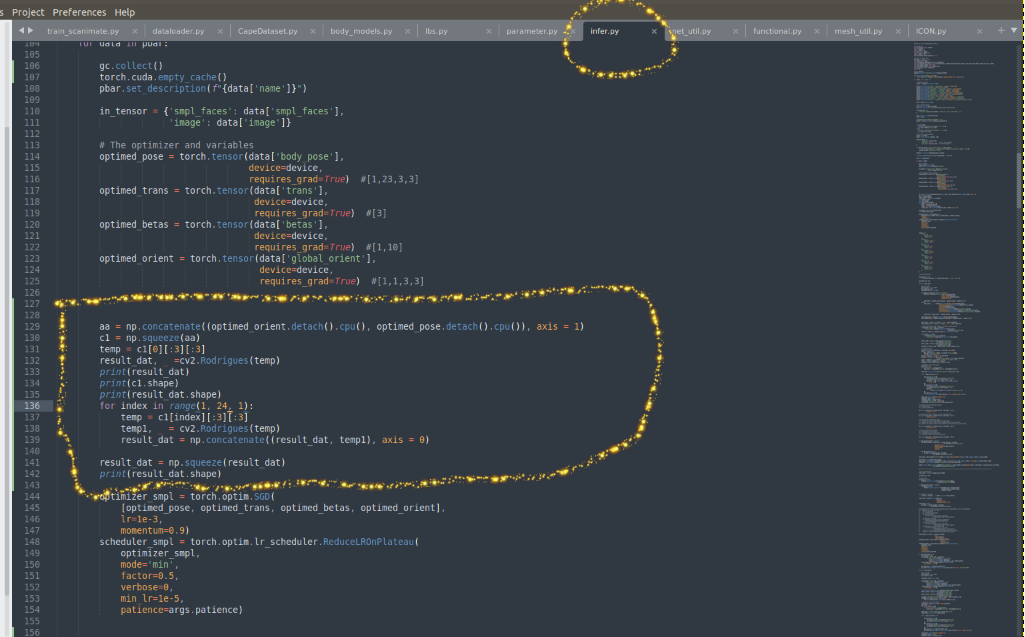Image resolution: width=1025 pixels, height=637 pixels.
Task: Switch to the dataloader.py tab
Action: [178, 31]
